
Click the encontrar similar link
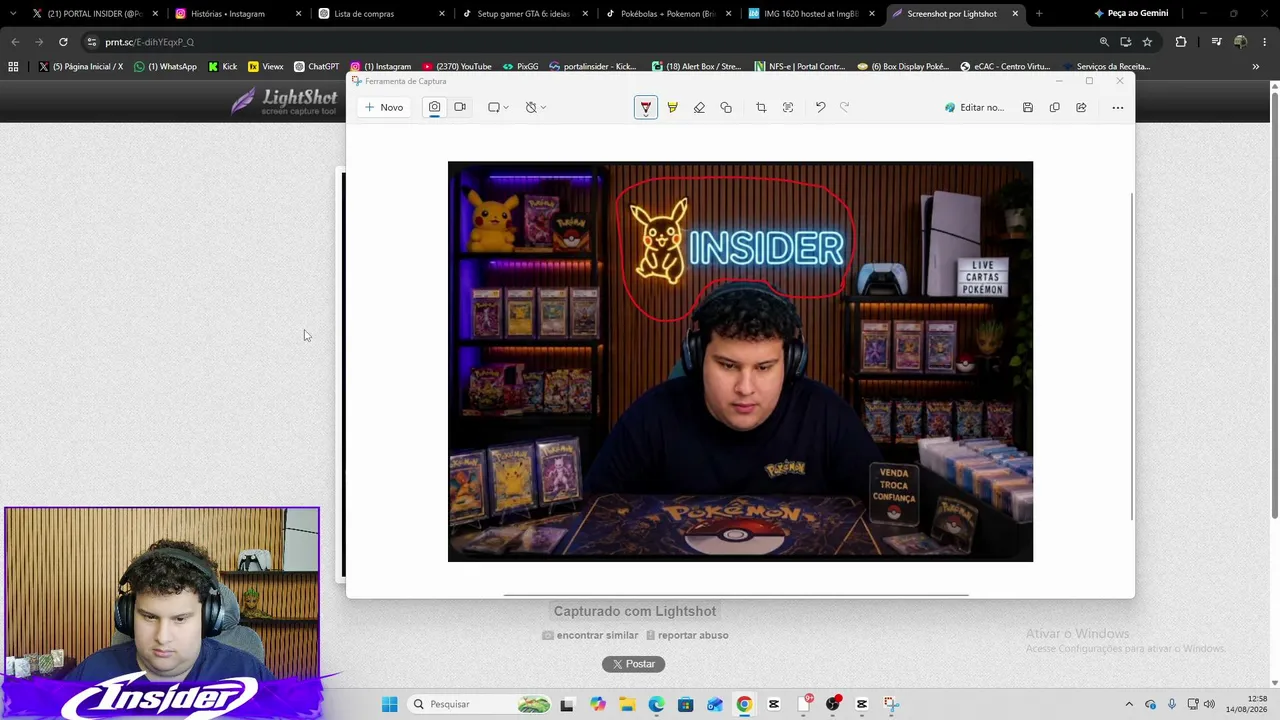pyautogui.click(x=590, y=635)
